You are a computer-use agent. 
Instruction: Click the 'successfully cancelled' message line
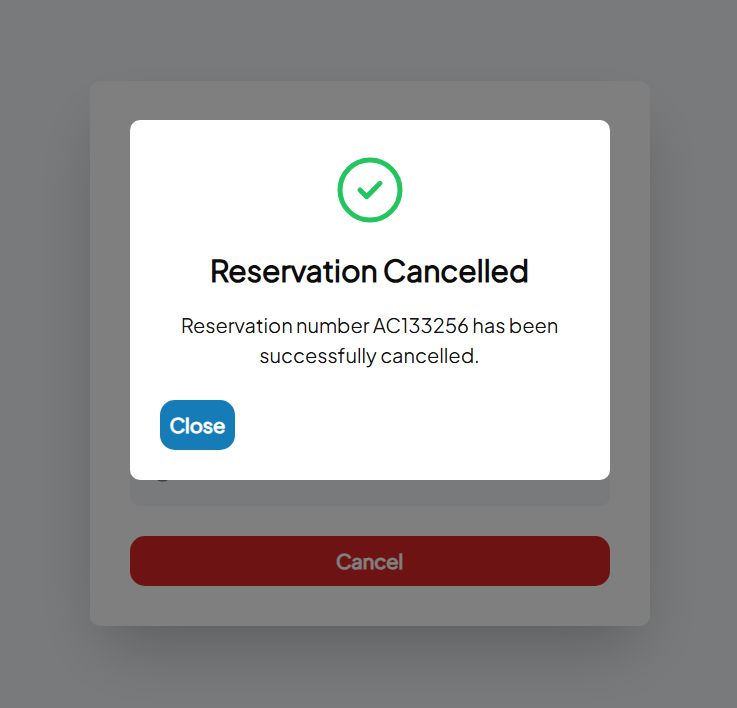(369, 356)
